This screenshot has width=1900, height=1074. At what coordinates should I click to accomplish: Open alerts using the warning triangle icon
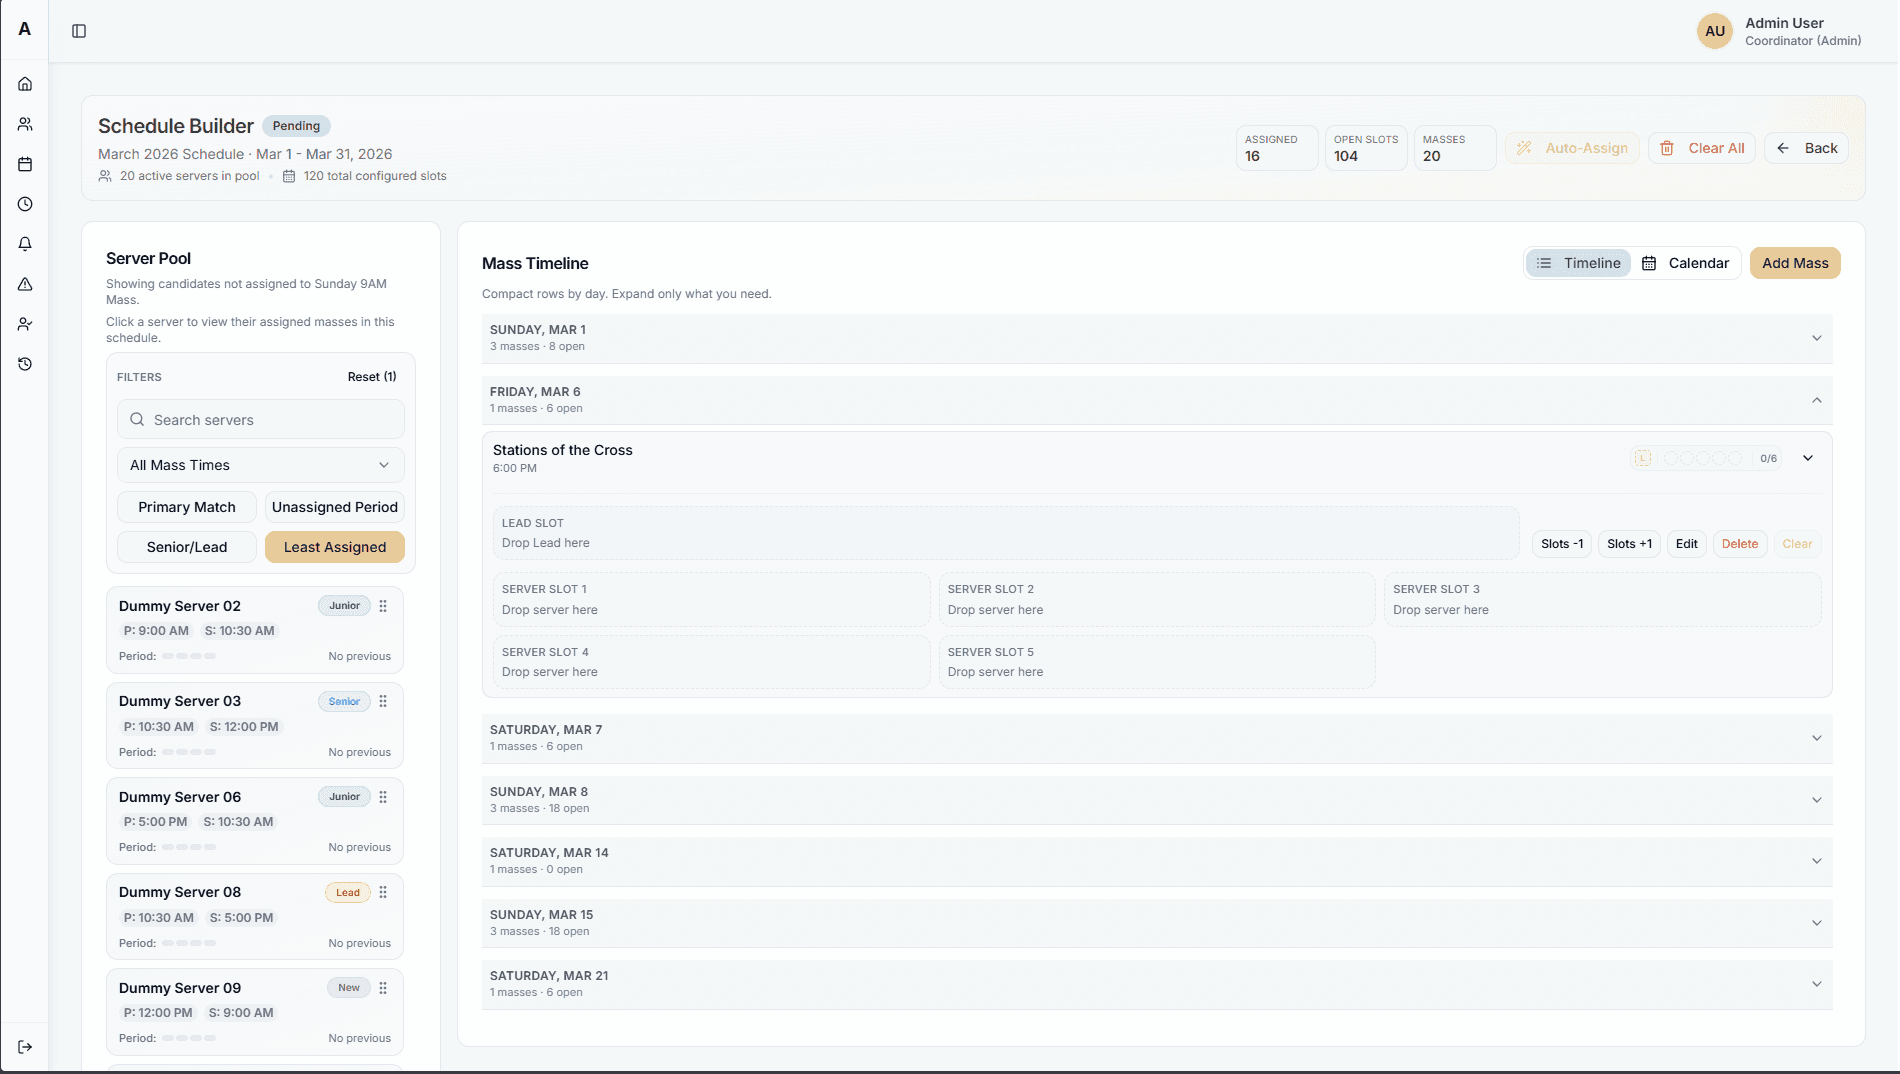(25, 284)
